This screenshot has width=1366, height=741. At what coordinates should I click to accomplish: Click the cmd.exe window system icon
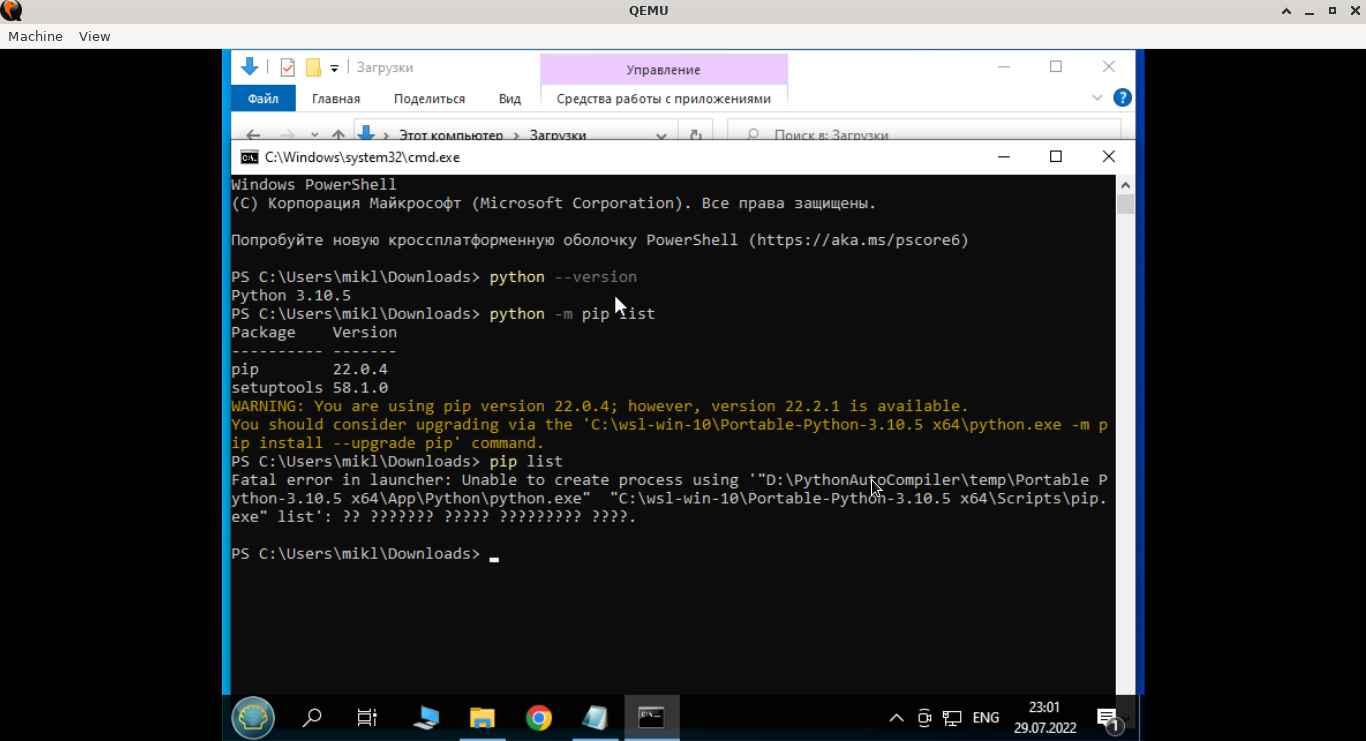[x=249, y=157]
